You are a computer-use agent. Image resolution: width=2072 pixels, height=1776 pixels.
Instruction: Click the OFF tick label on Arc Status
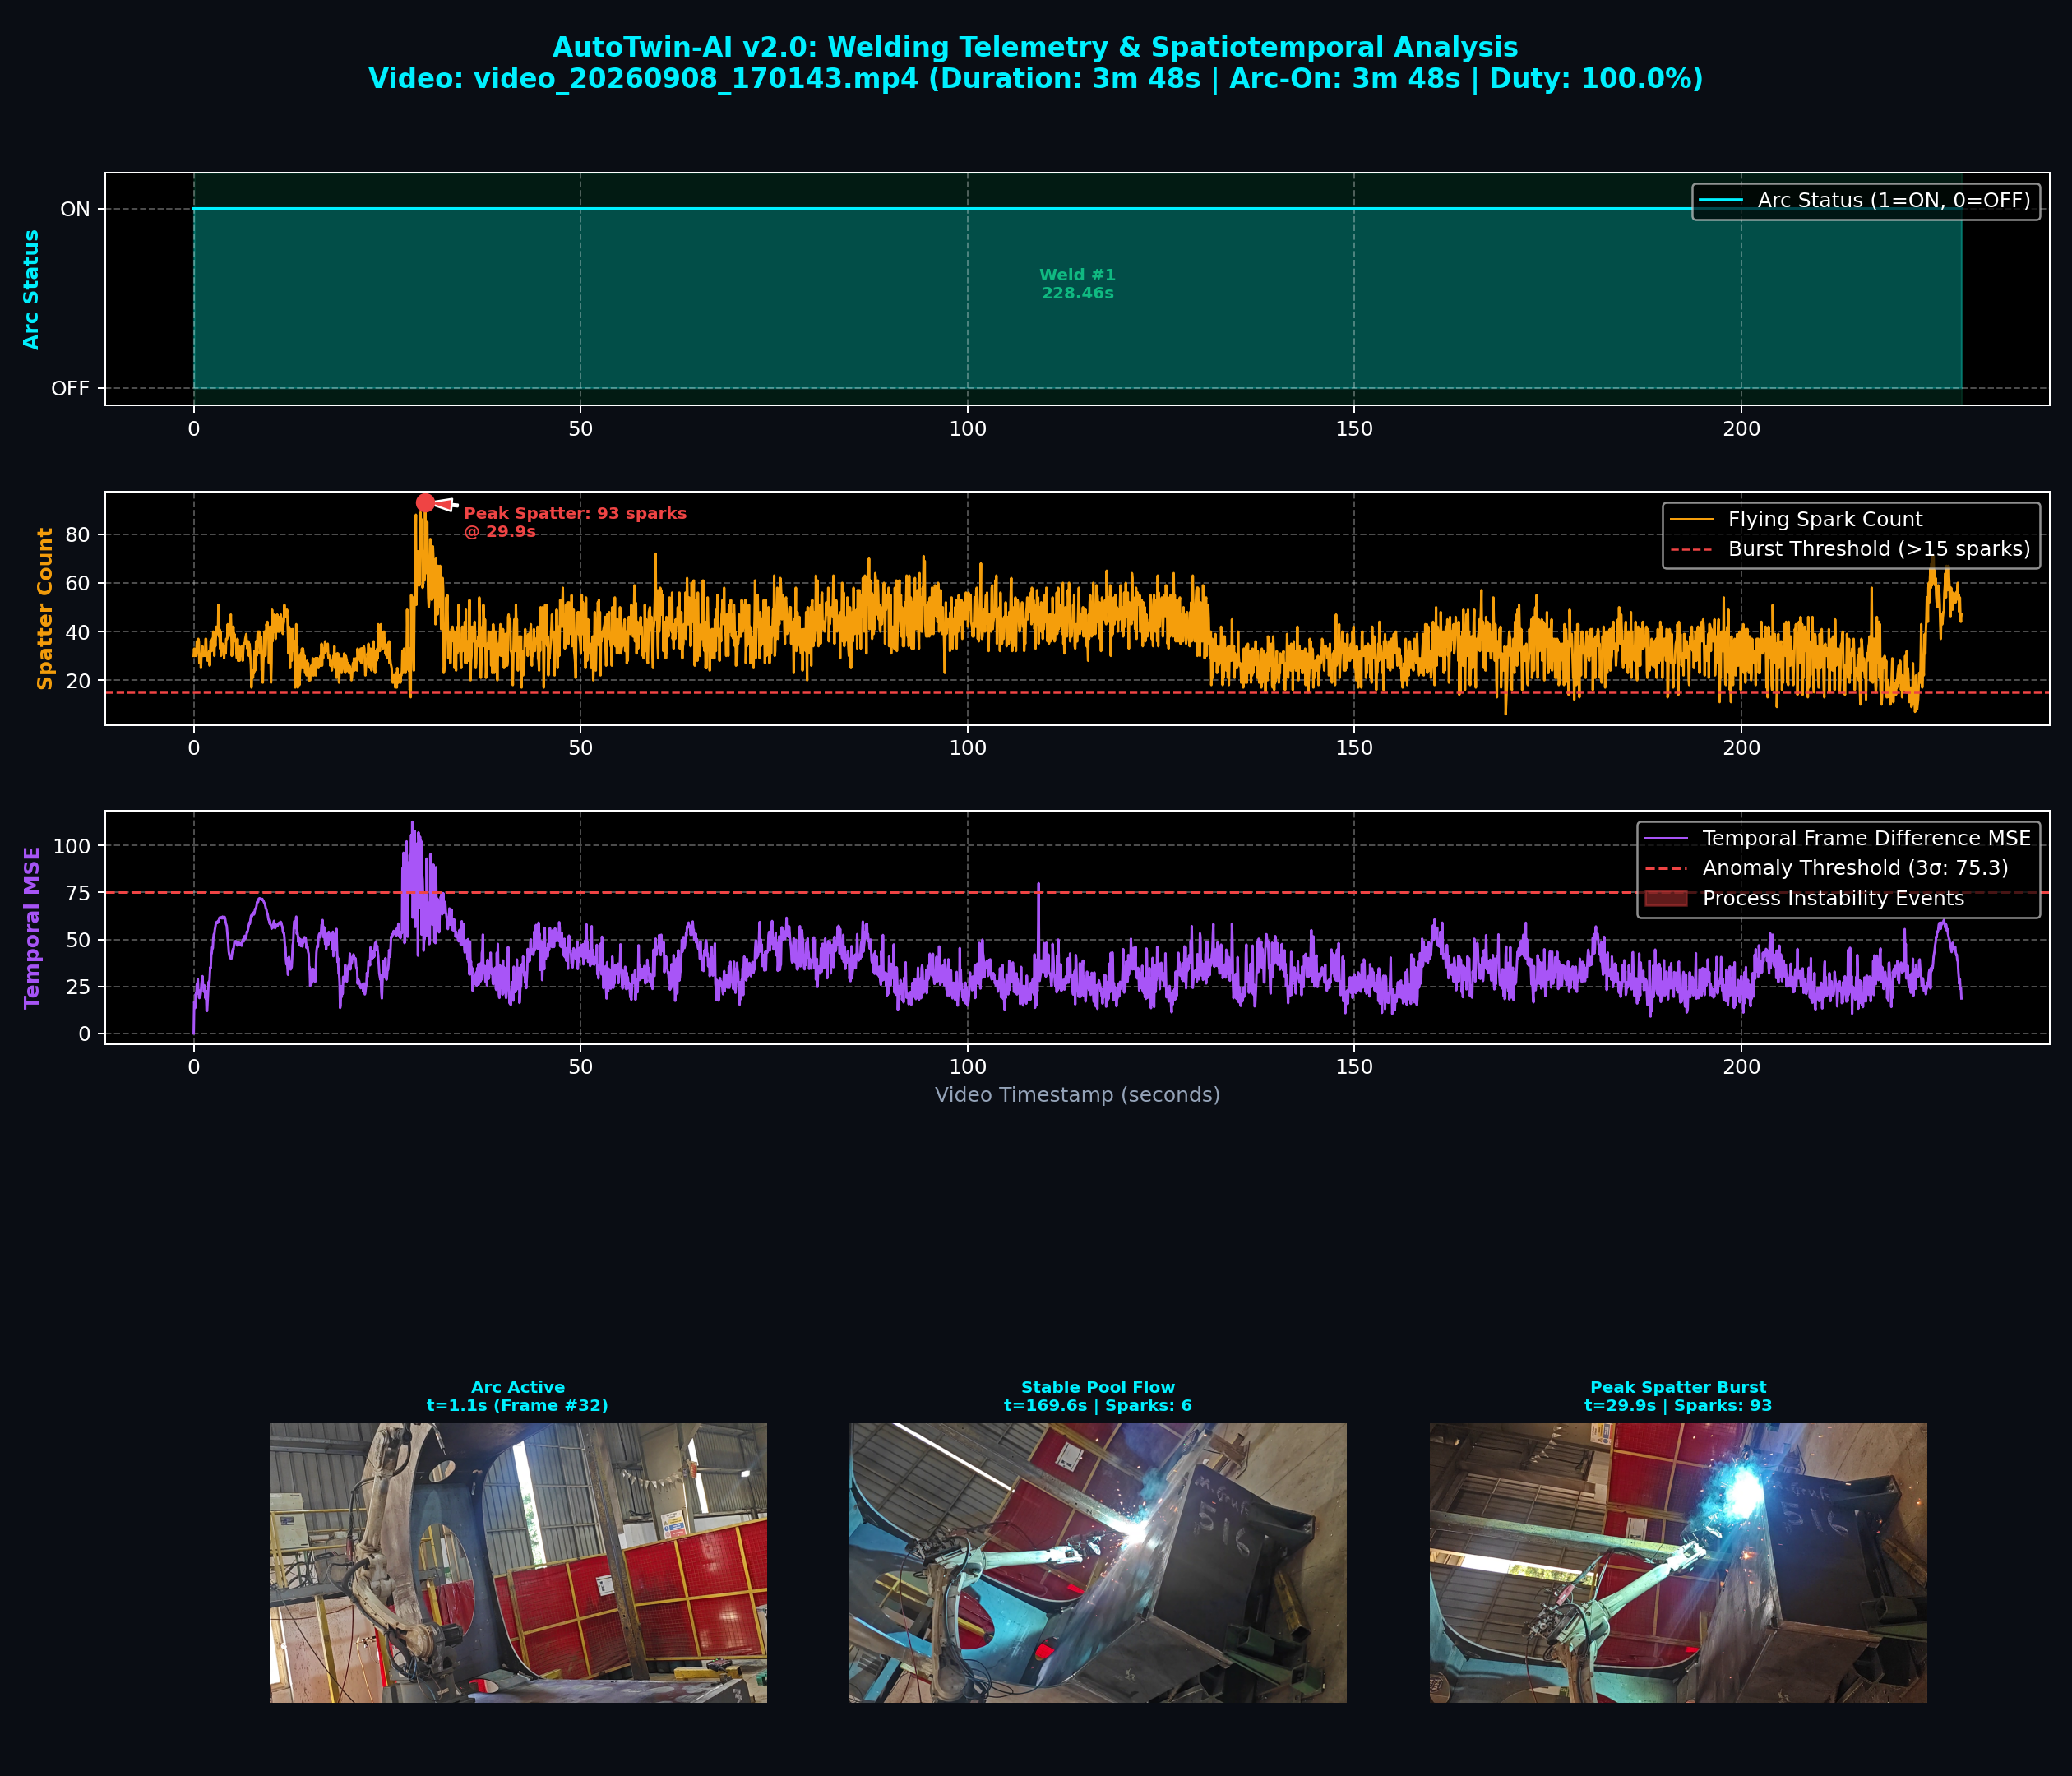pyautogui.click(x=70, y=388)
